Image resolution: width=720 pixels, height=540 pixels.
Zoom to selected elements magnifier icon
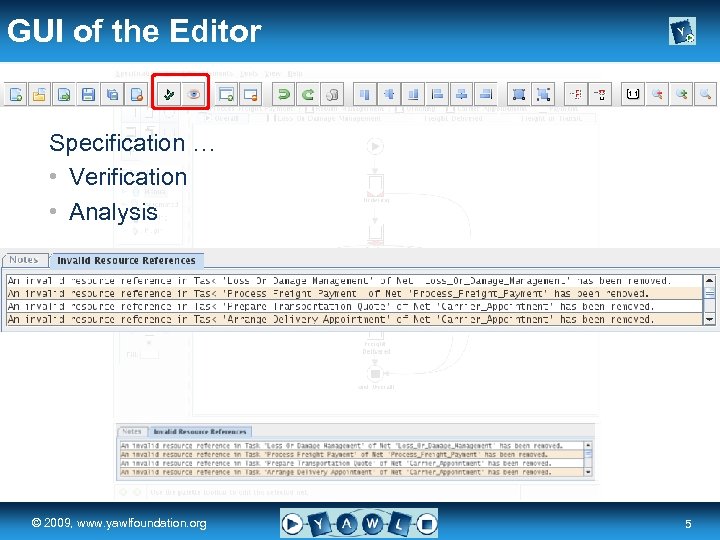pyautogui.click(x=705, y=95)
